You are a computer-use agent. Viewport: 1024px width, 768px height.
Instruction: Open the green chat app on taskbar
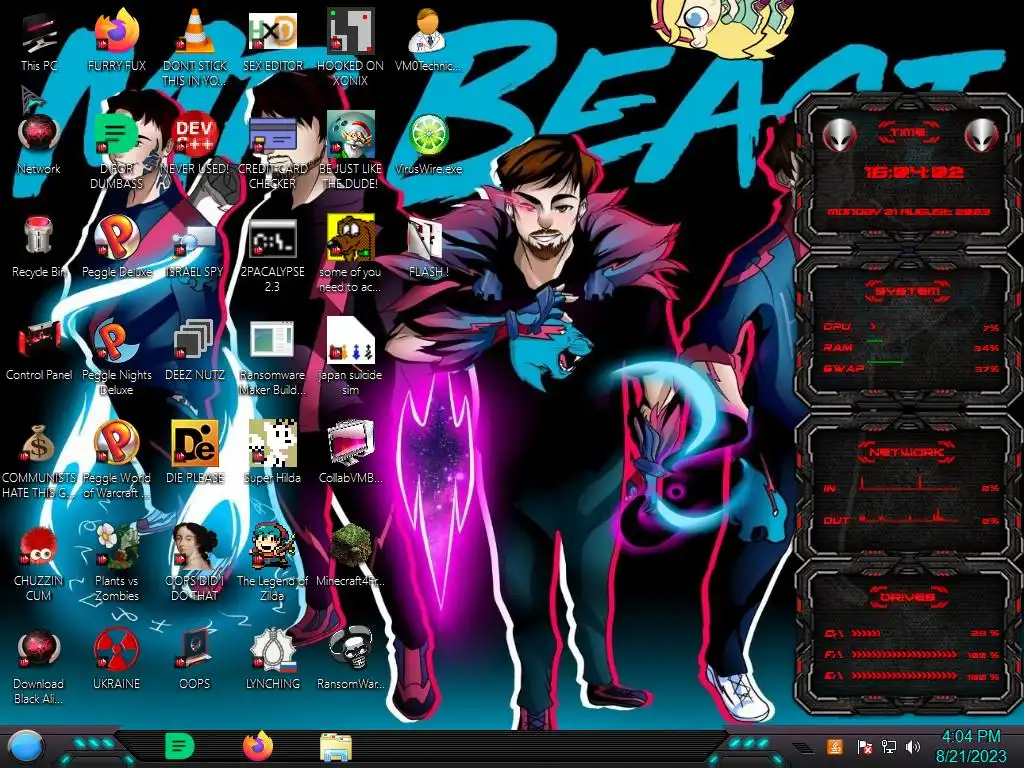(x=180, y=746)
